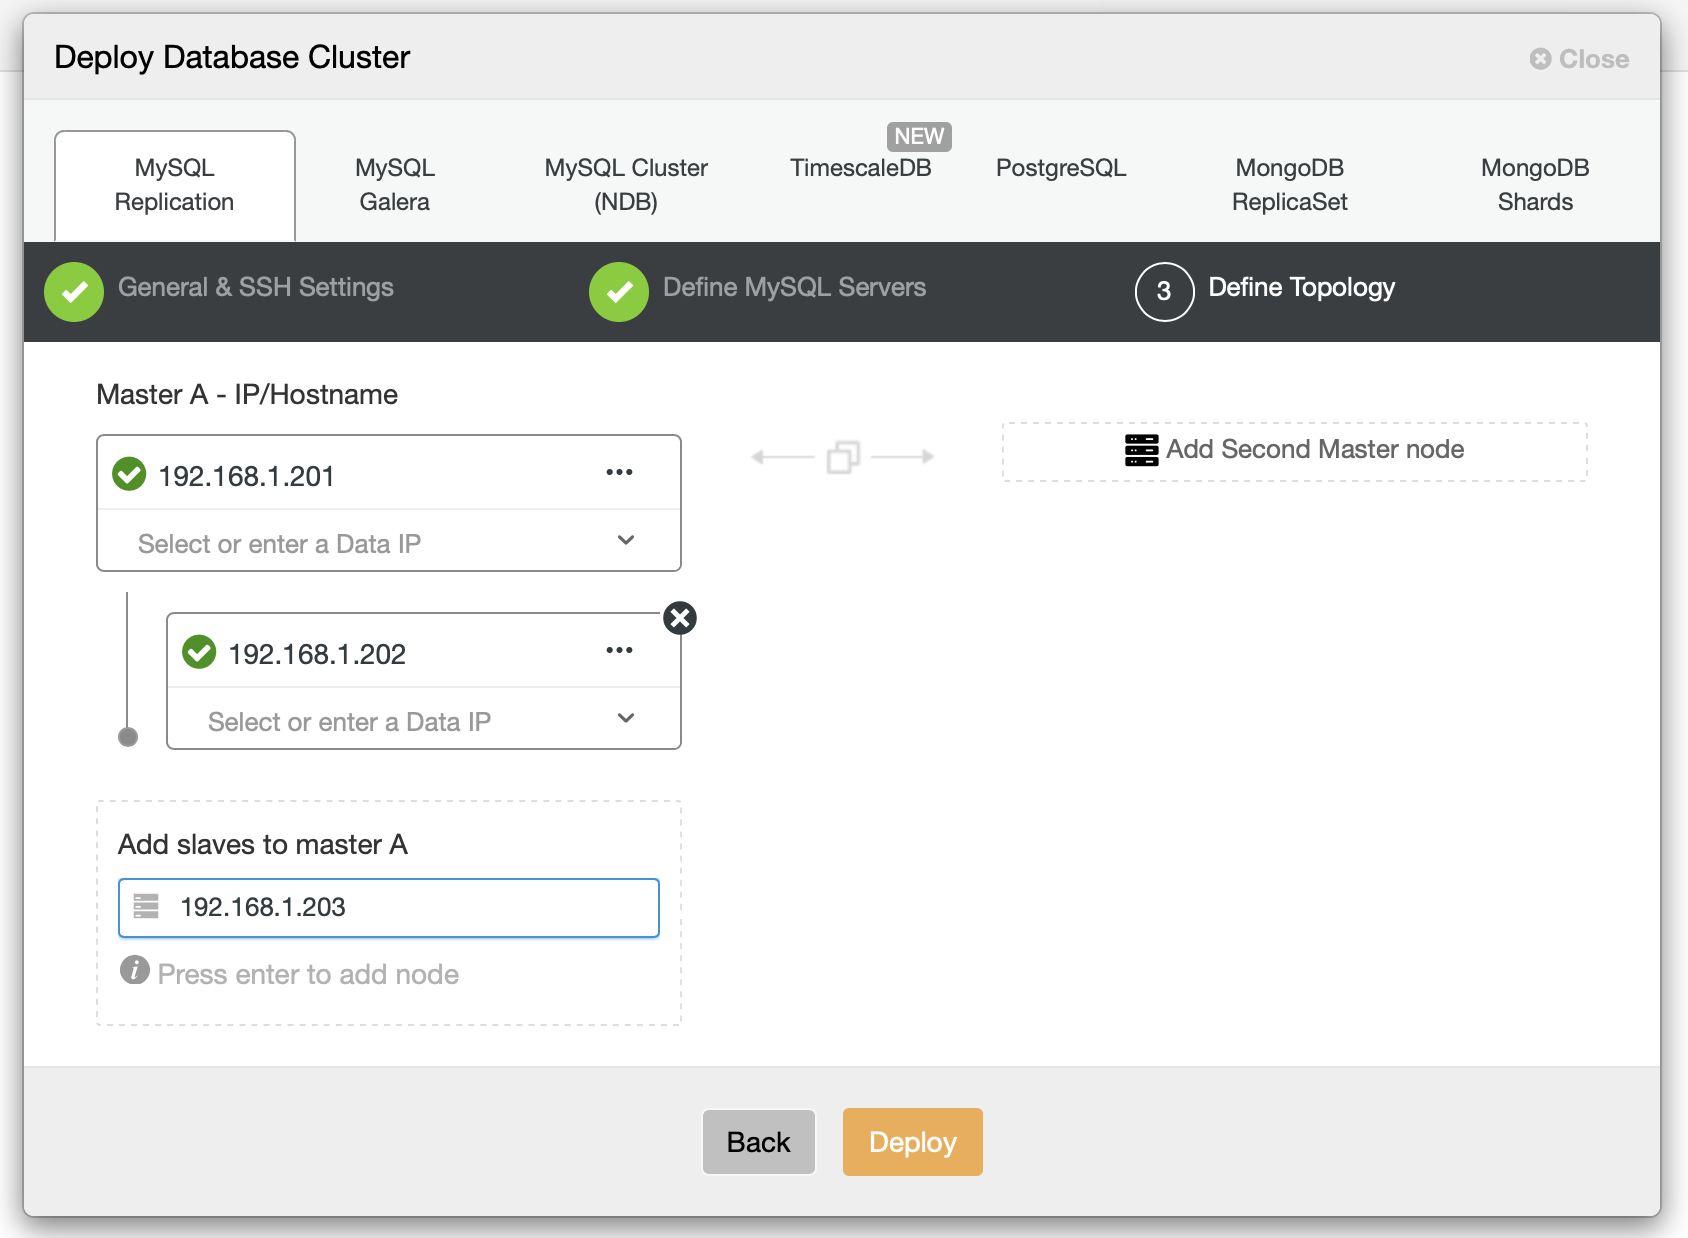This screenshot has height=1238, width=1688.
Task: Click 'Press enter to add node' hint
Action: [x=308, y=975]
